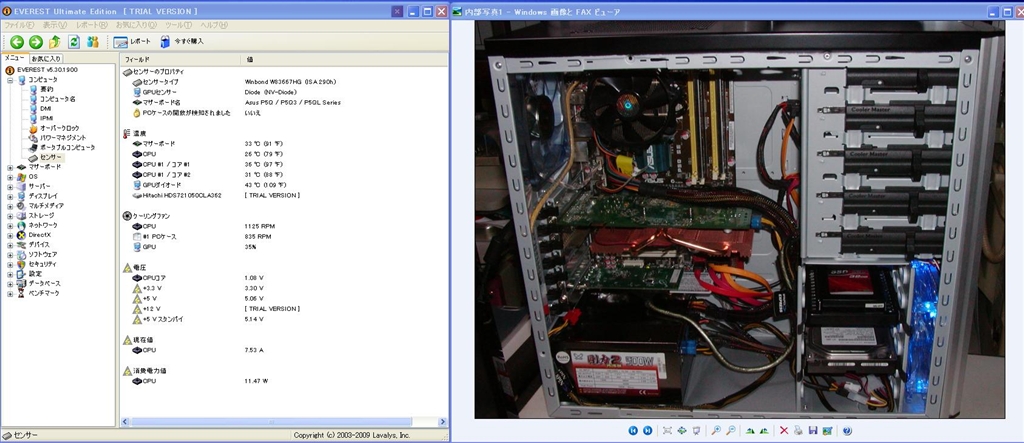Click Previous Image button in picture viewer

coord(633,431)
